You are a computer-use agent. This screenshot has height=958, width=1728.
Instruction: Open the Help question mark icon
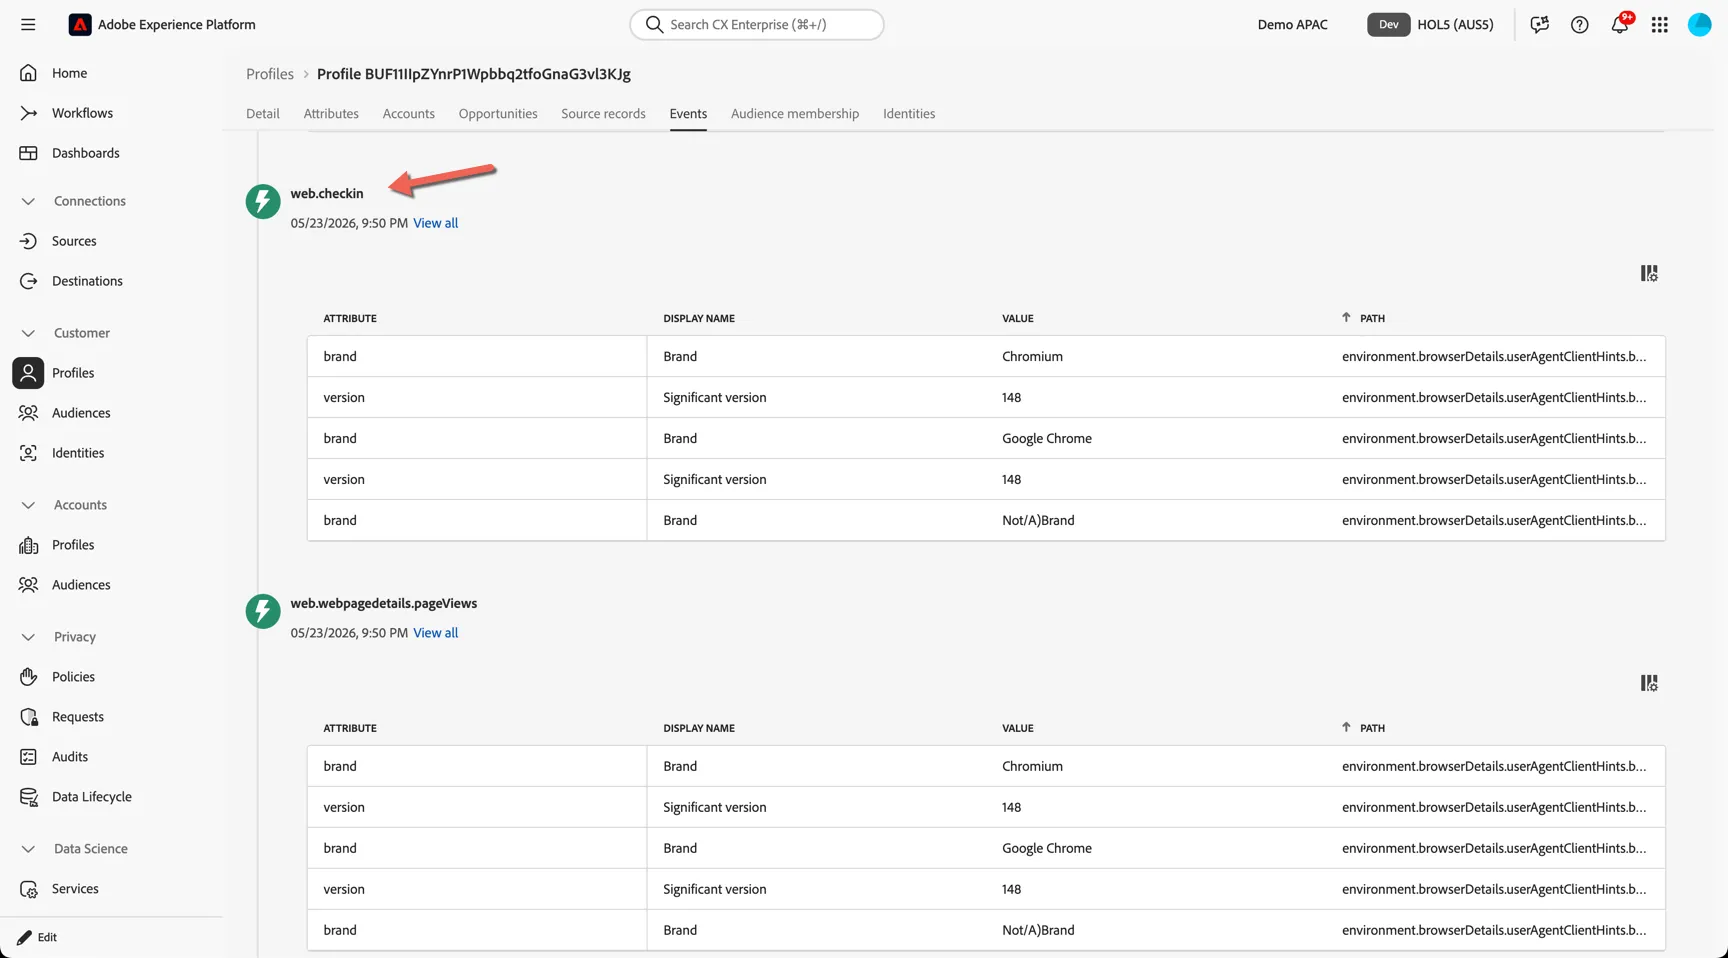point(1579,24)
